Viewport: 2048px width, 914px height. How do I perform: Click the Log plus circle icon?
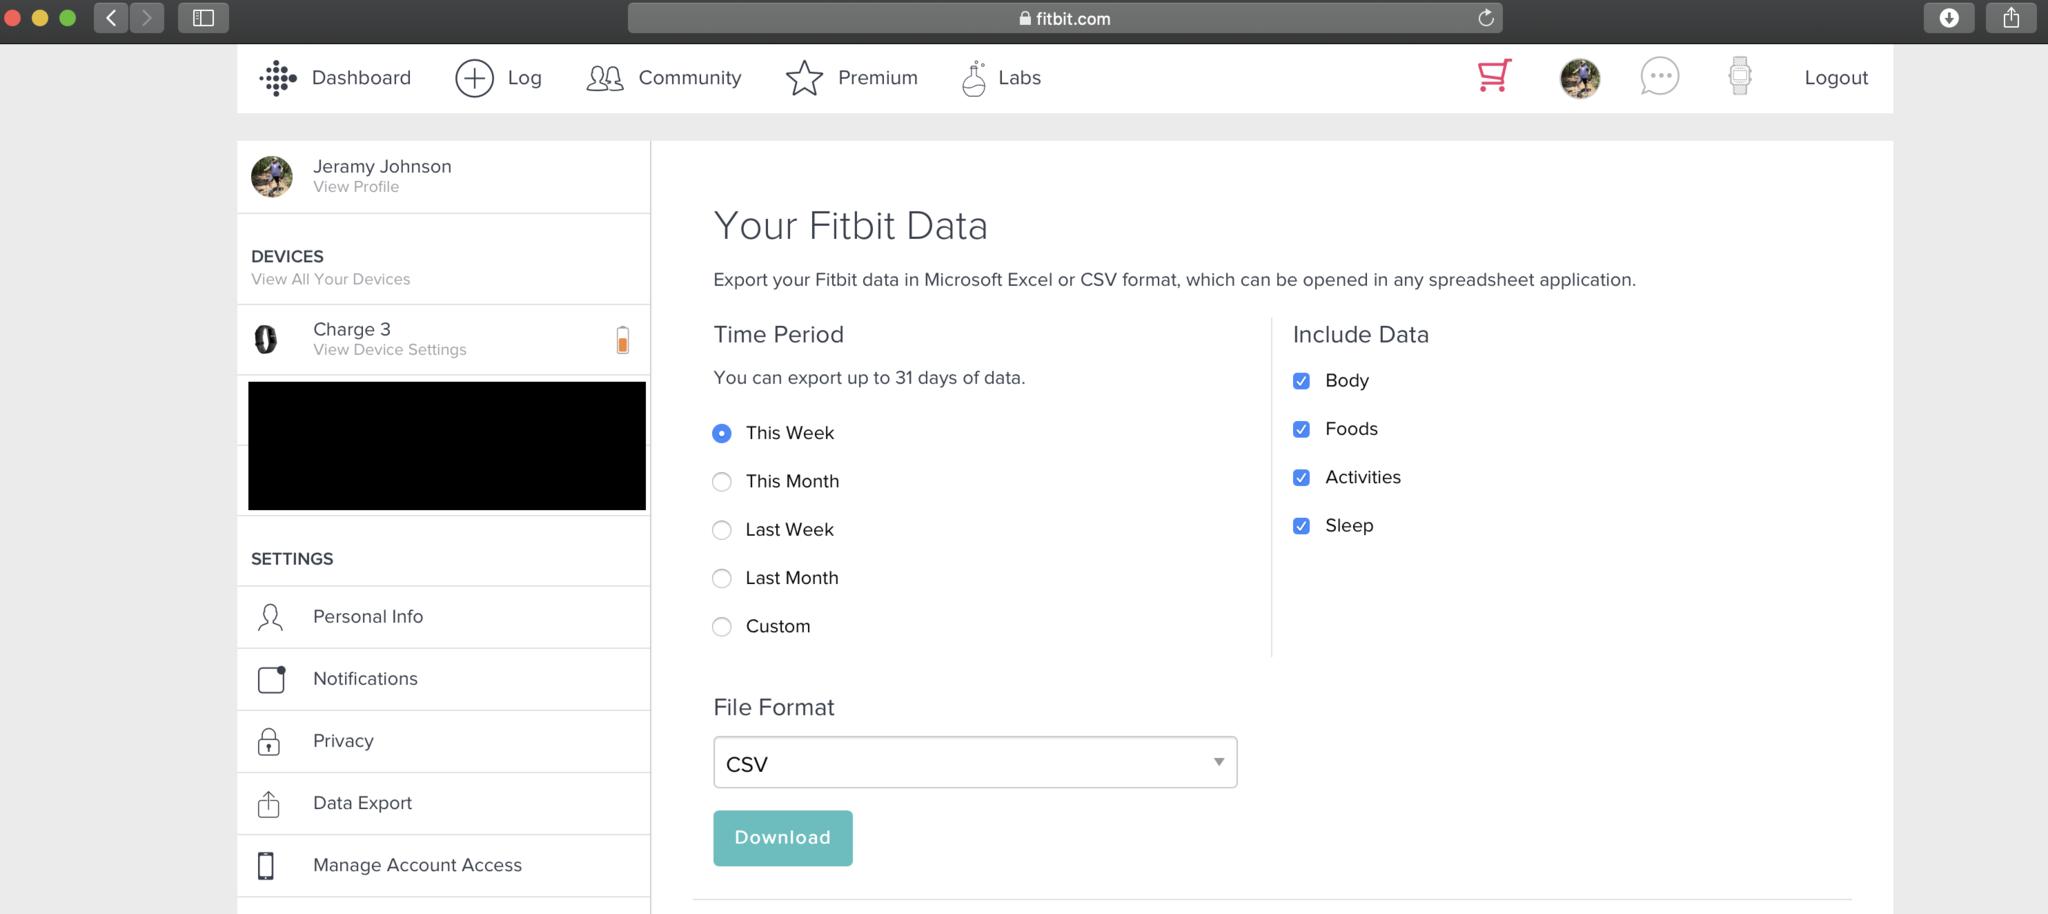(474, 78)
